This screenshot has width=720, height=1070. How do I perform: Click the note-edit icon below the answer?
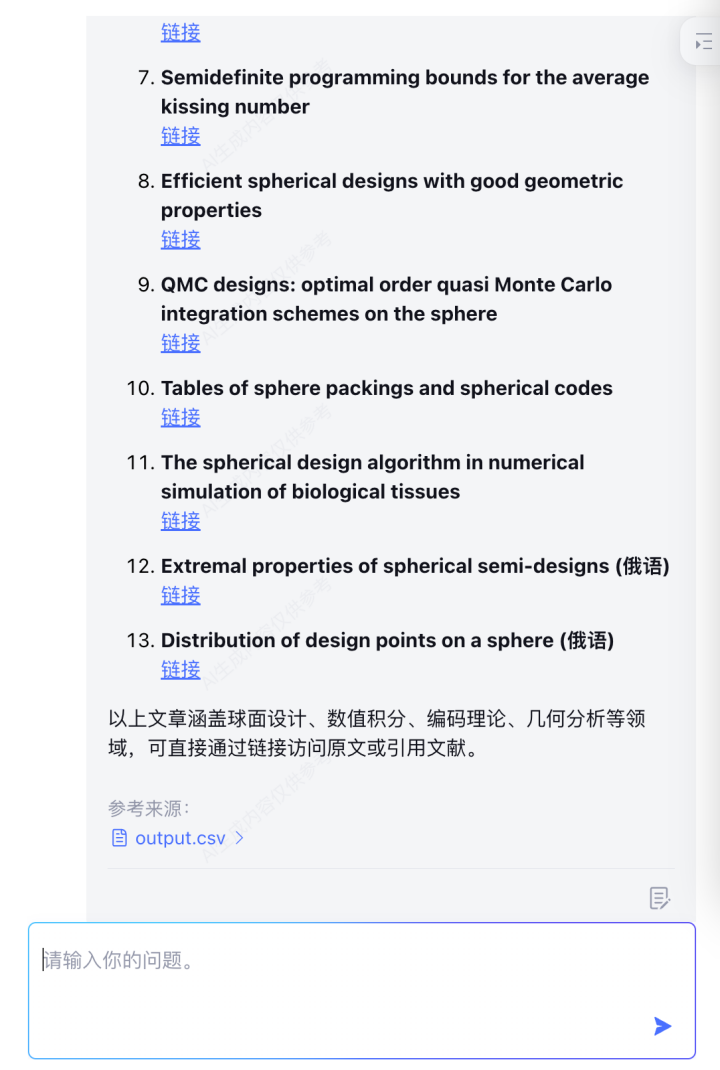[659, 898]
